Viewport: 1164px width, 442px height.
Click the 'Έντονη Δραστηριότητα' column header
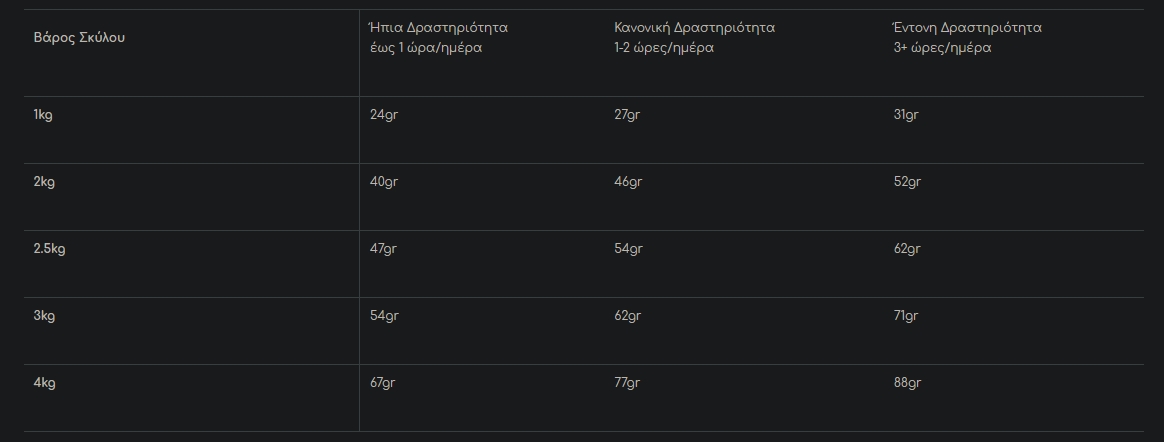967,28
